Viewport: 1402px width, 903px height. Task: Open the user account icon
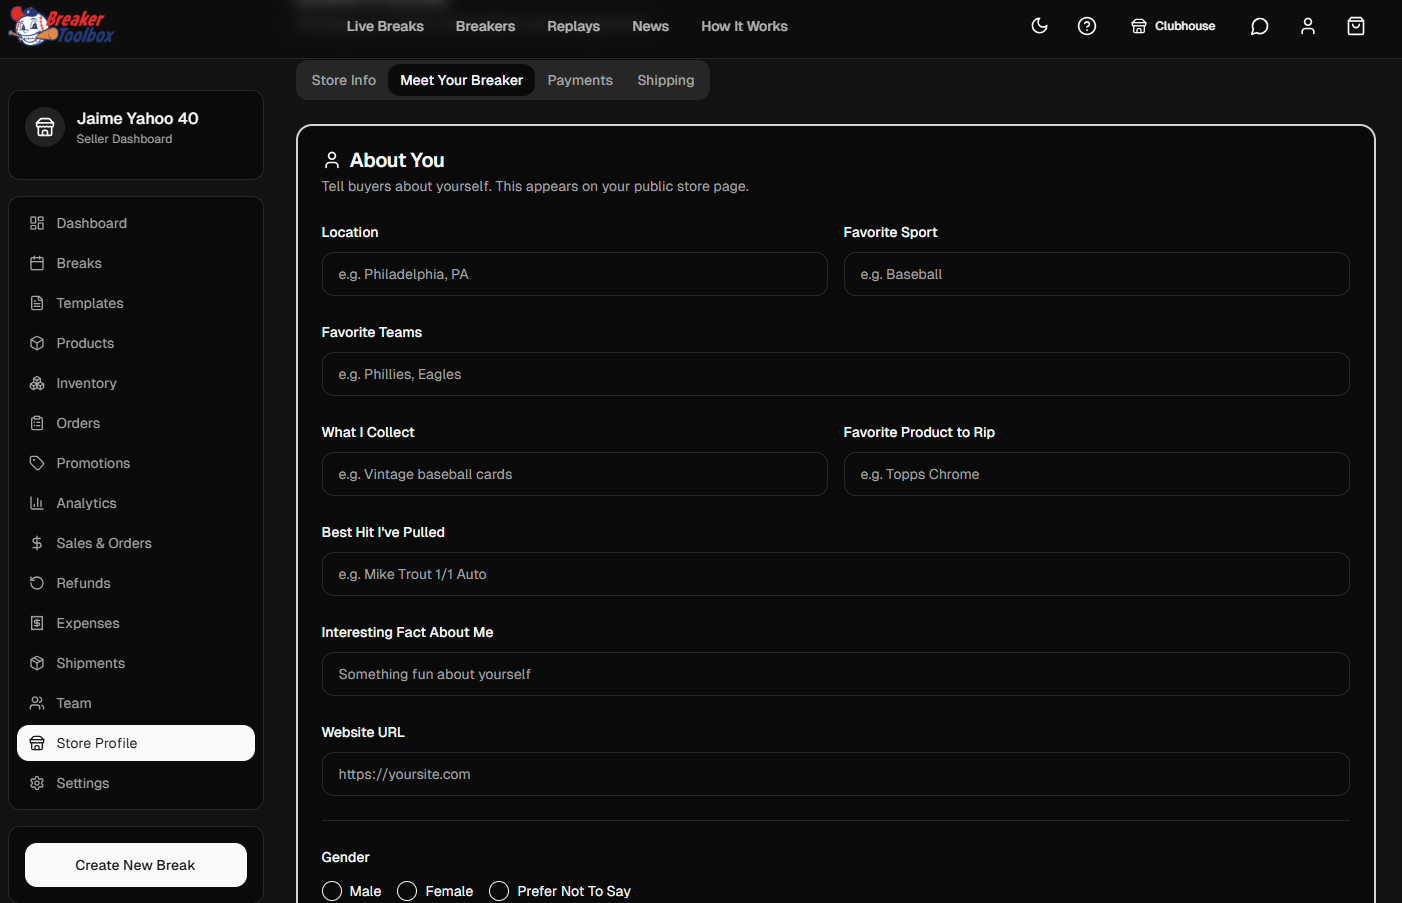(x=1308, y=26)
